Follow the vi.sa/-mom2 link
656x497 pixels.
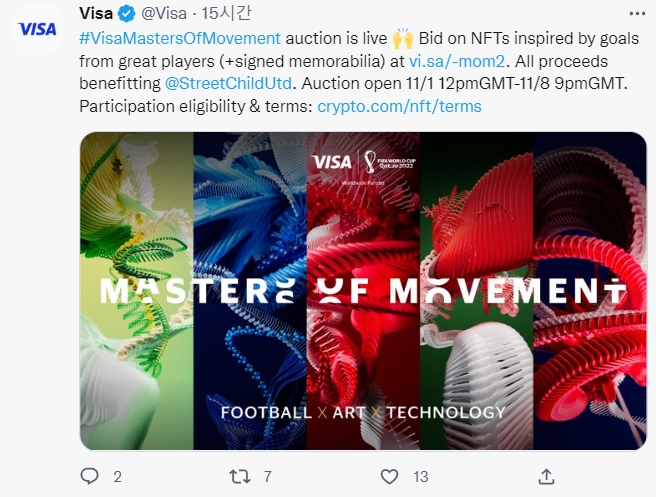click(457, 61)
